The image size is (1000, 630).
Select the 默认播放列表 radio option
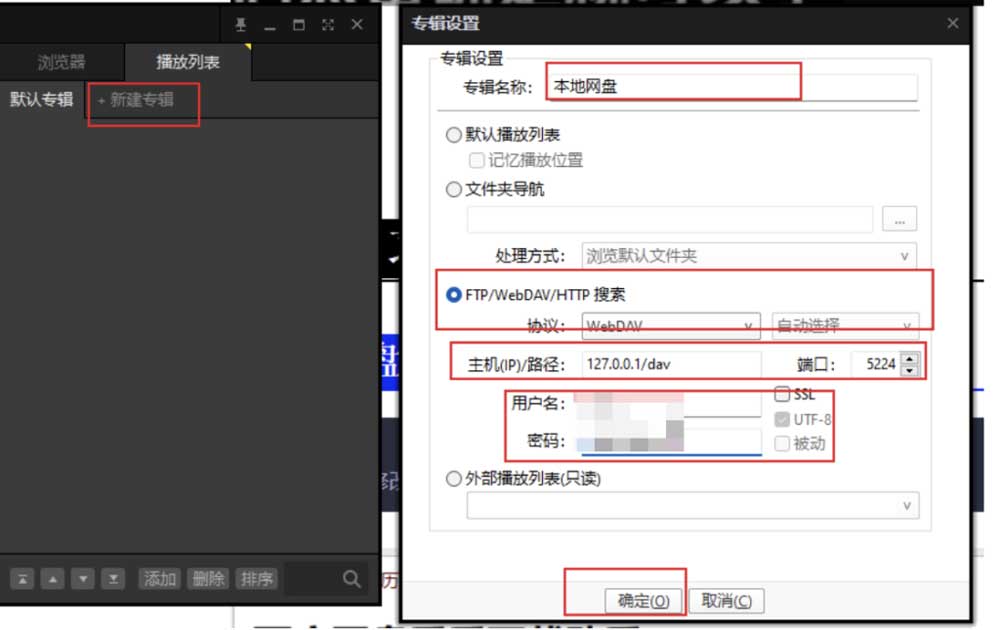[x=454, y=135]
